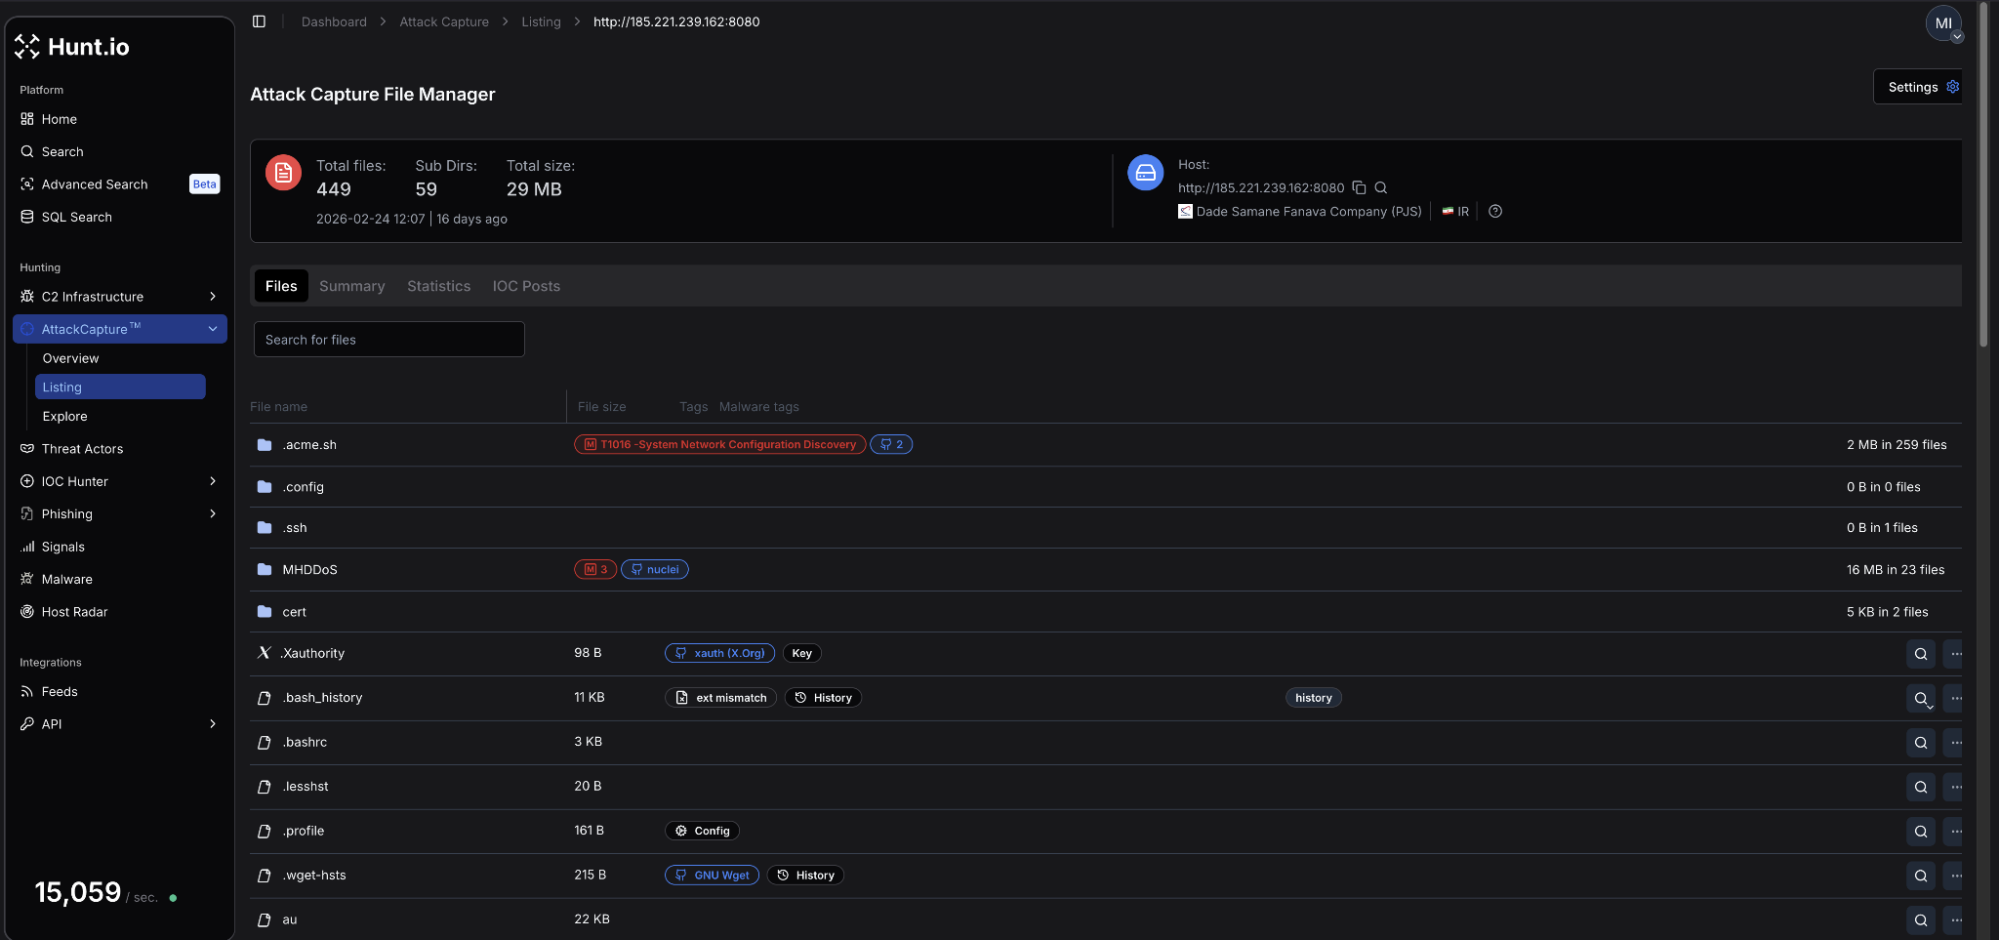This screenshot has height=940, width=1999.
Task: Open the help icon next to the IR flag
Action: point(1495,211)
